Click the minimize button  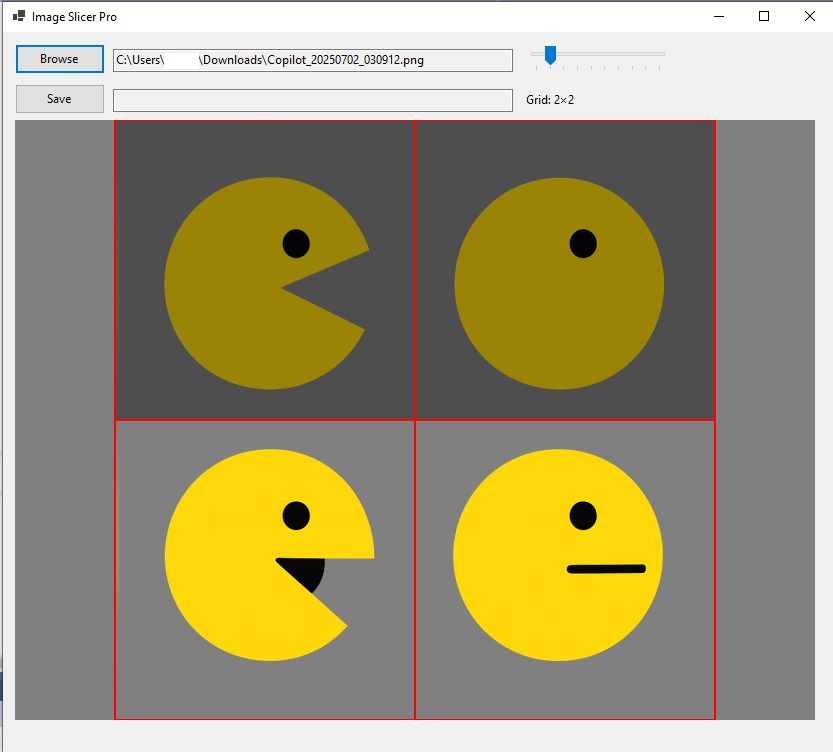(x=718, y=16)
